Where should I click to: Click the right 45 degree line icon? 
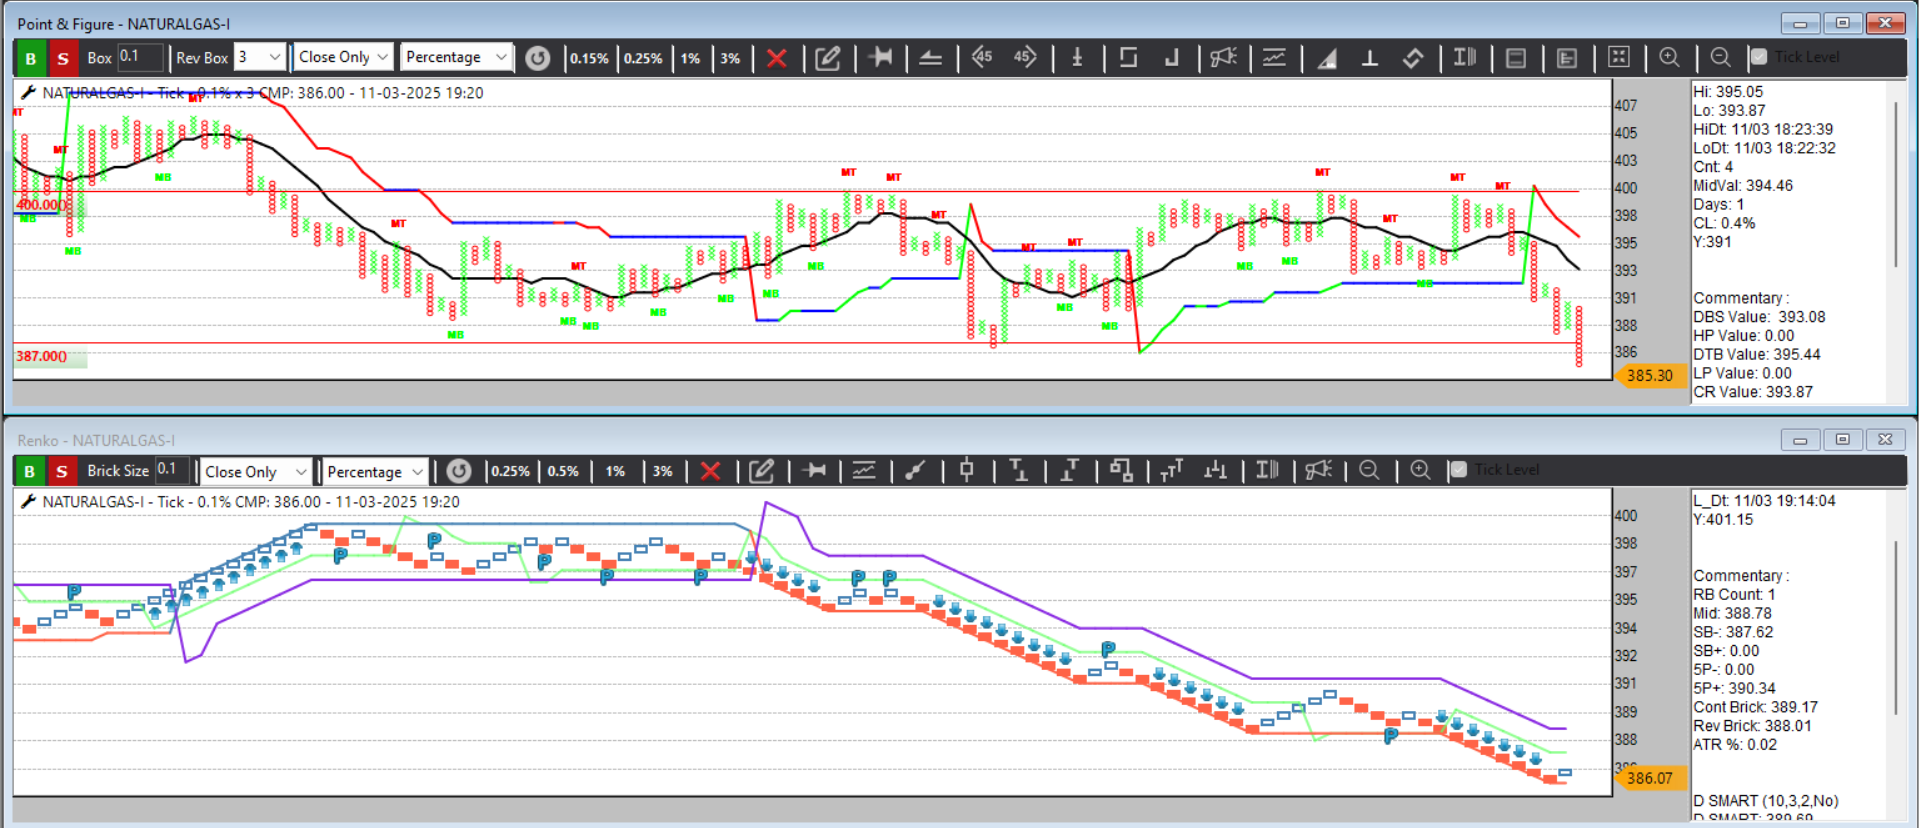(1025, 57)
